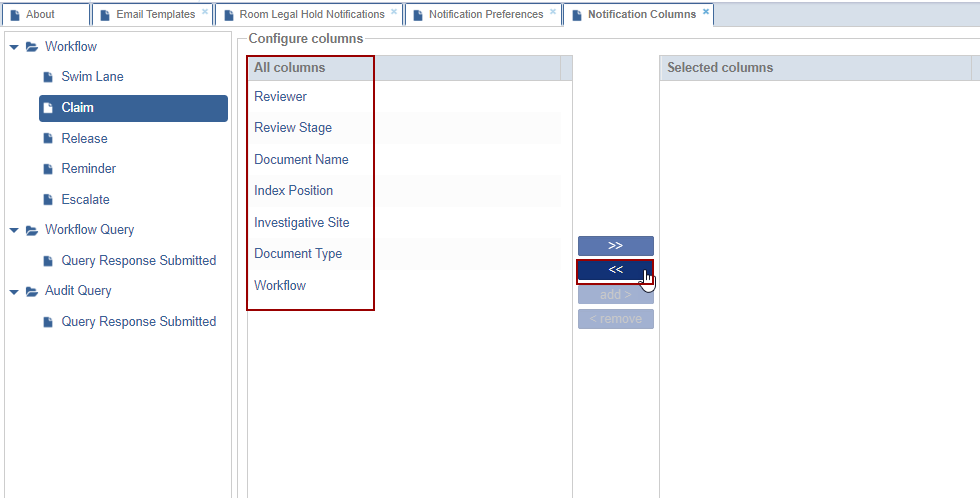Image resolution: width=980 pixels, height=498 pixels.
Task: Click the Audit Query folder icon
Action: pos(31,291)
